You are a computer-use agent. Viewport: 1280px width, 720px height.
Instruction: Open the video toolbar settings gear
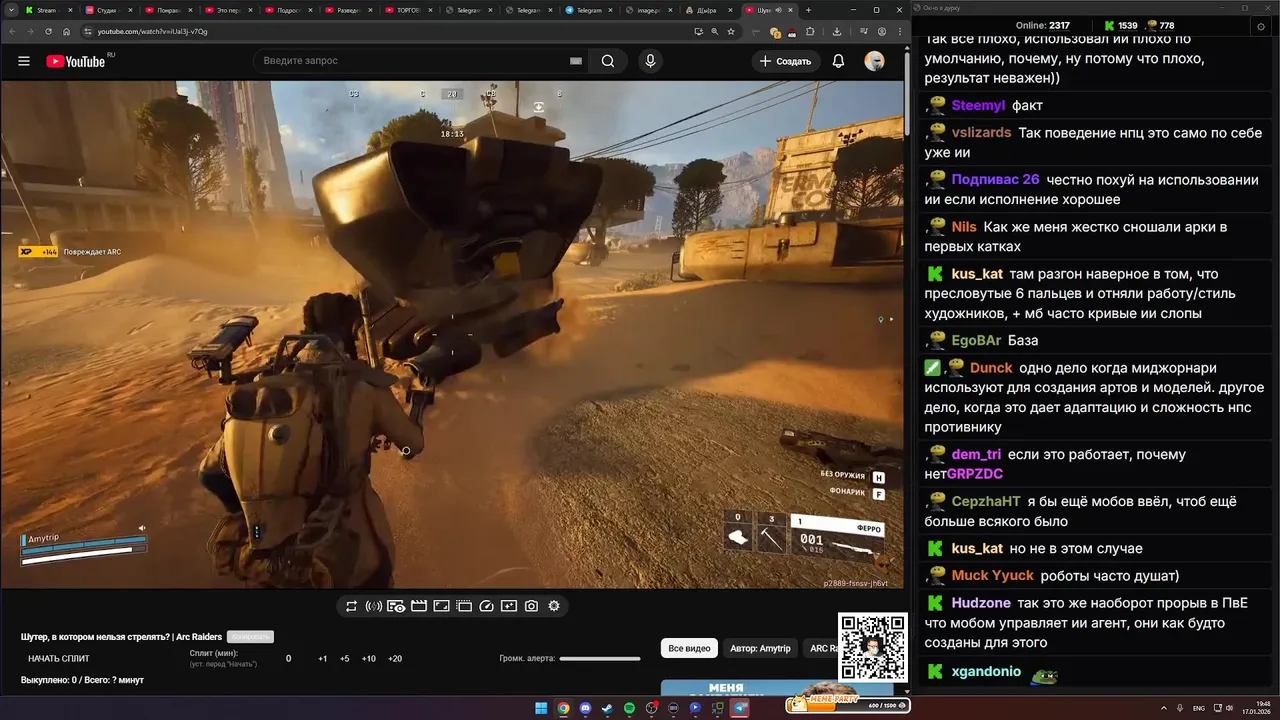pyautogui.click(x=554, y=606)
